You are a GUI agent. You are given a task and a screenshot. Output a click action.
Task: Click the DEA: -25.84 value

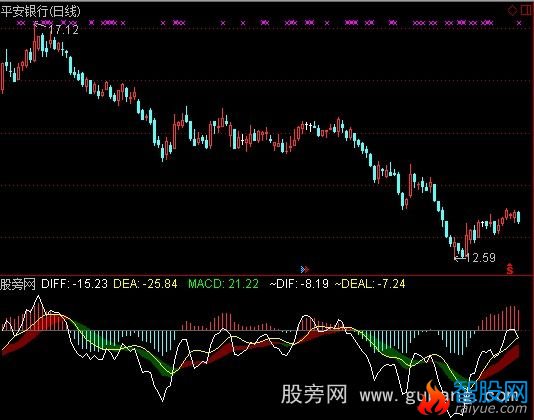[145, 283]
